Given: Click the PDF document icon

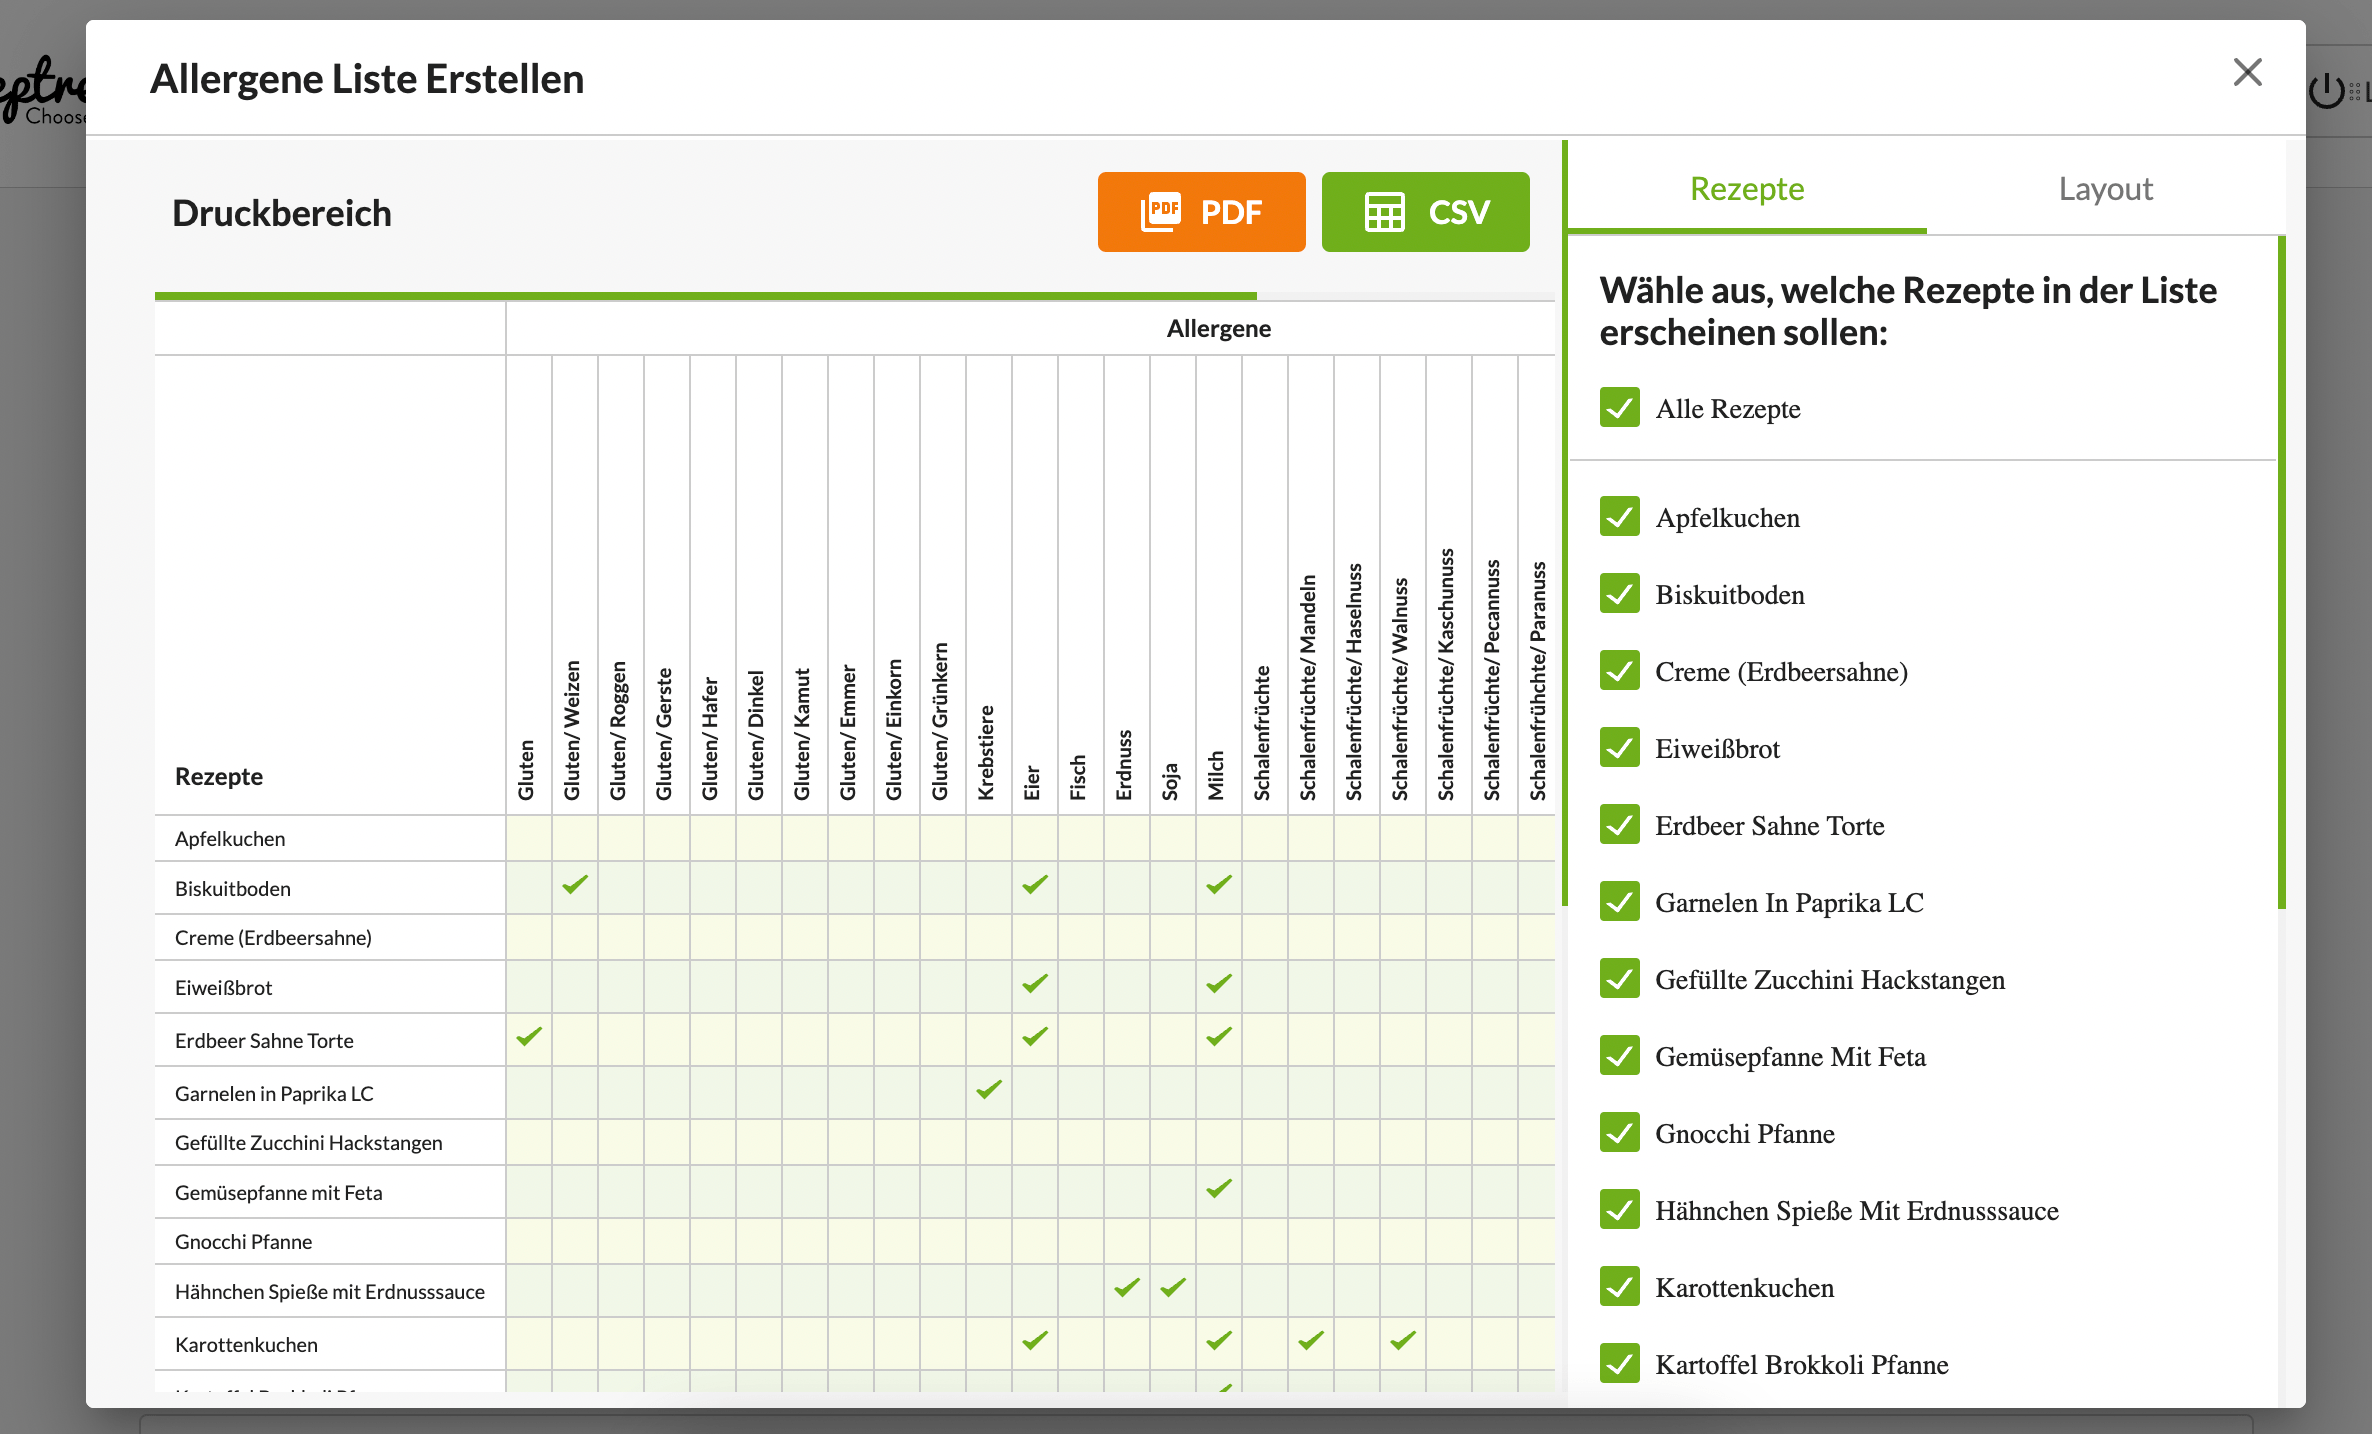Looking at the screenshot, I should (x=1161, y=212).
